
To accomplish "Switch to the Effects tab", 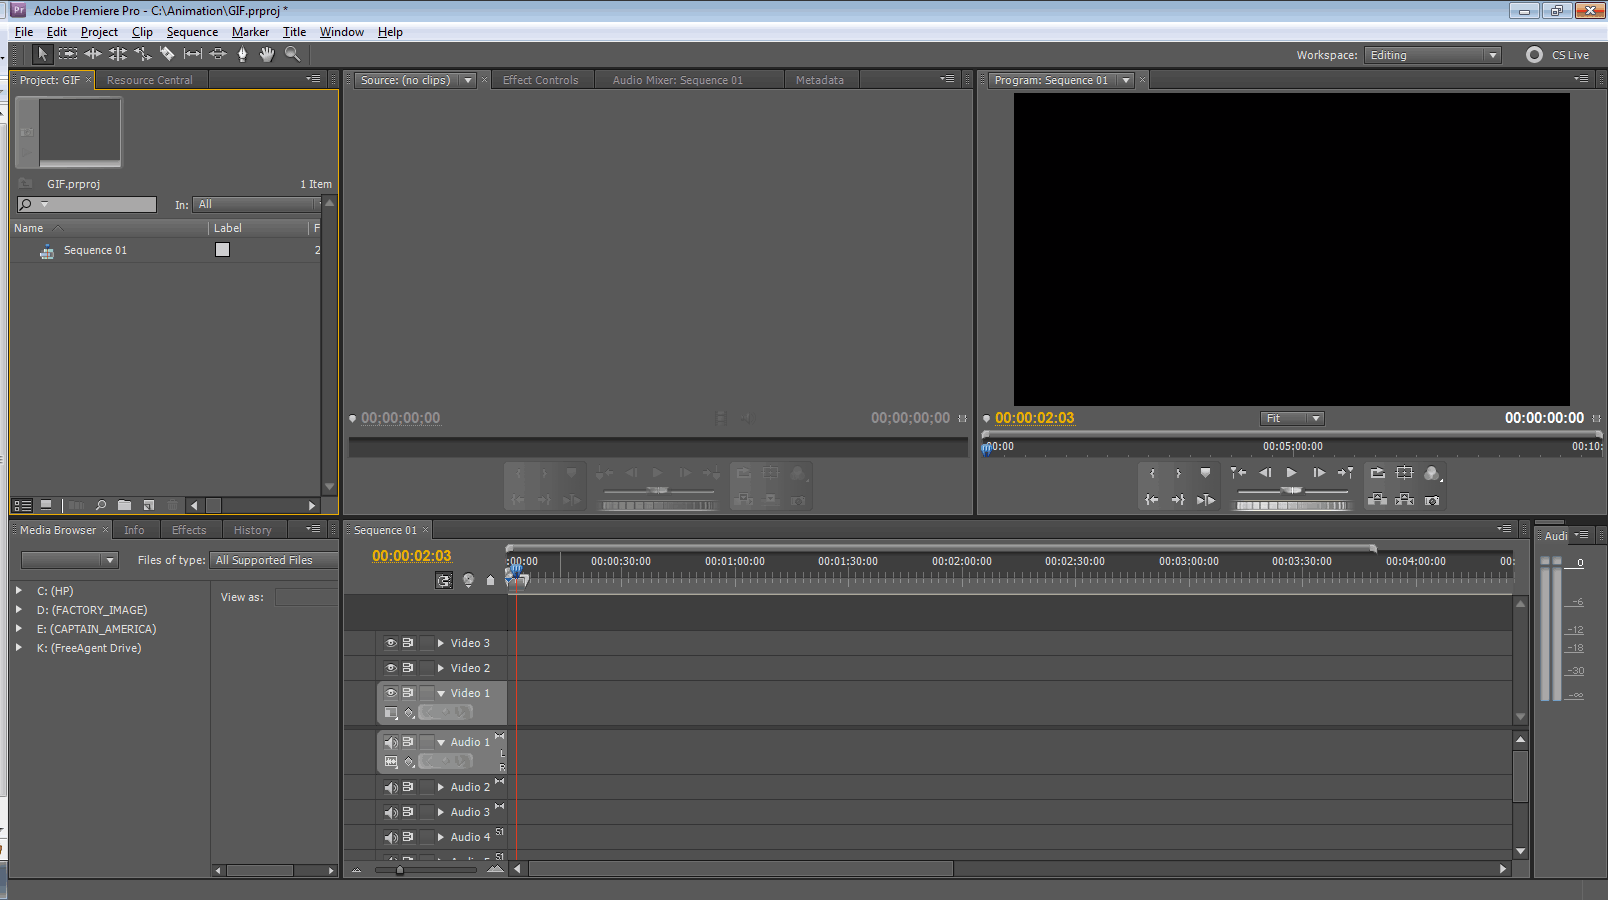I will 189,530.
